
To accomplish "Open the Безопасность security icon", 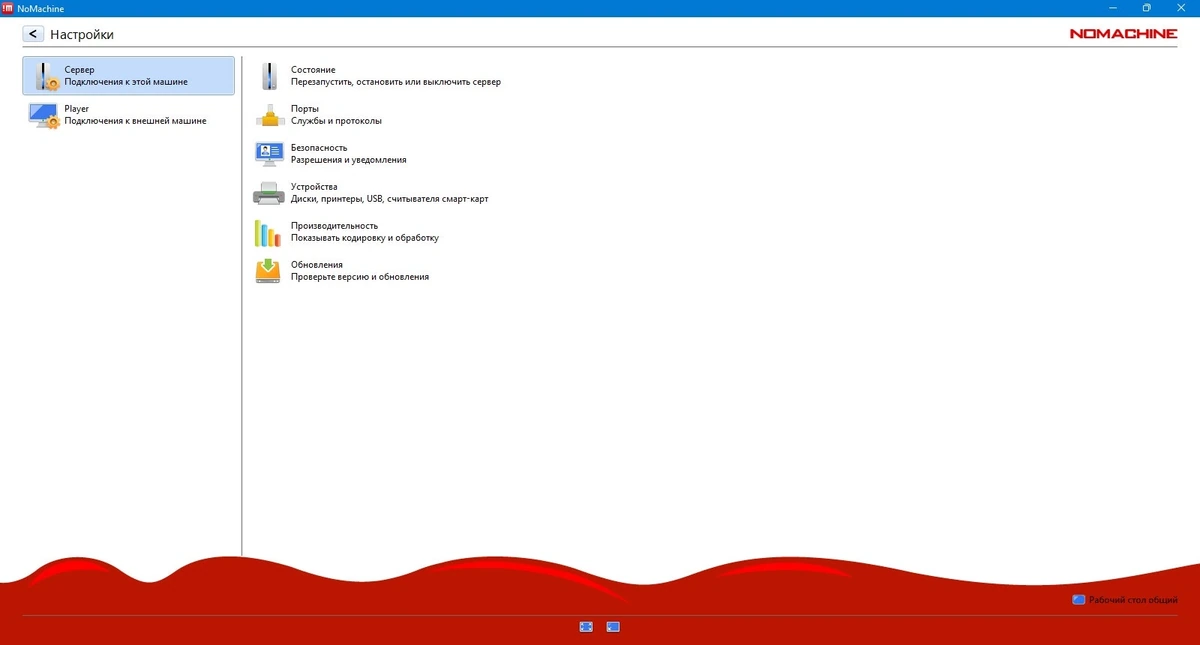I will pos(270,154).
